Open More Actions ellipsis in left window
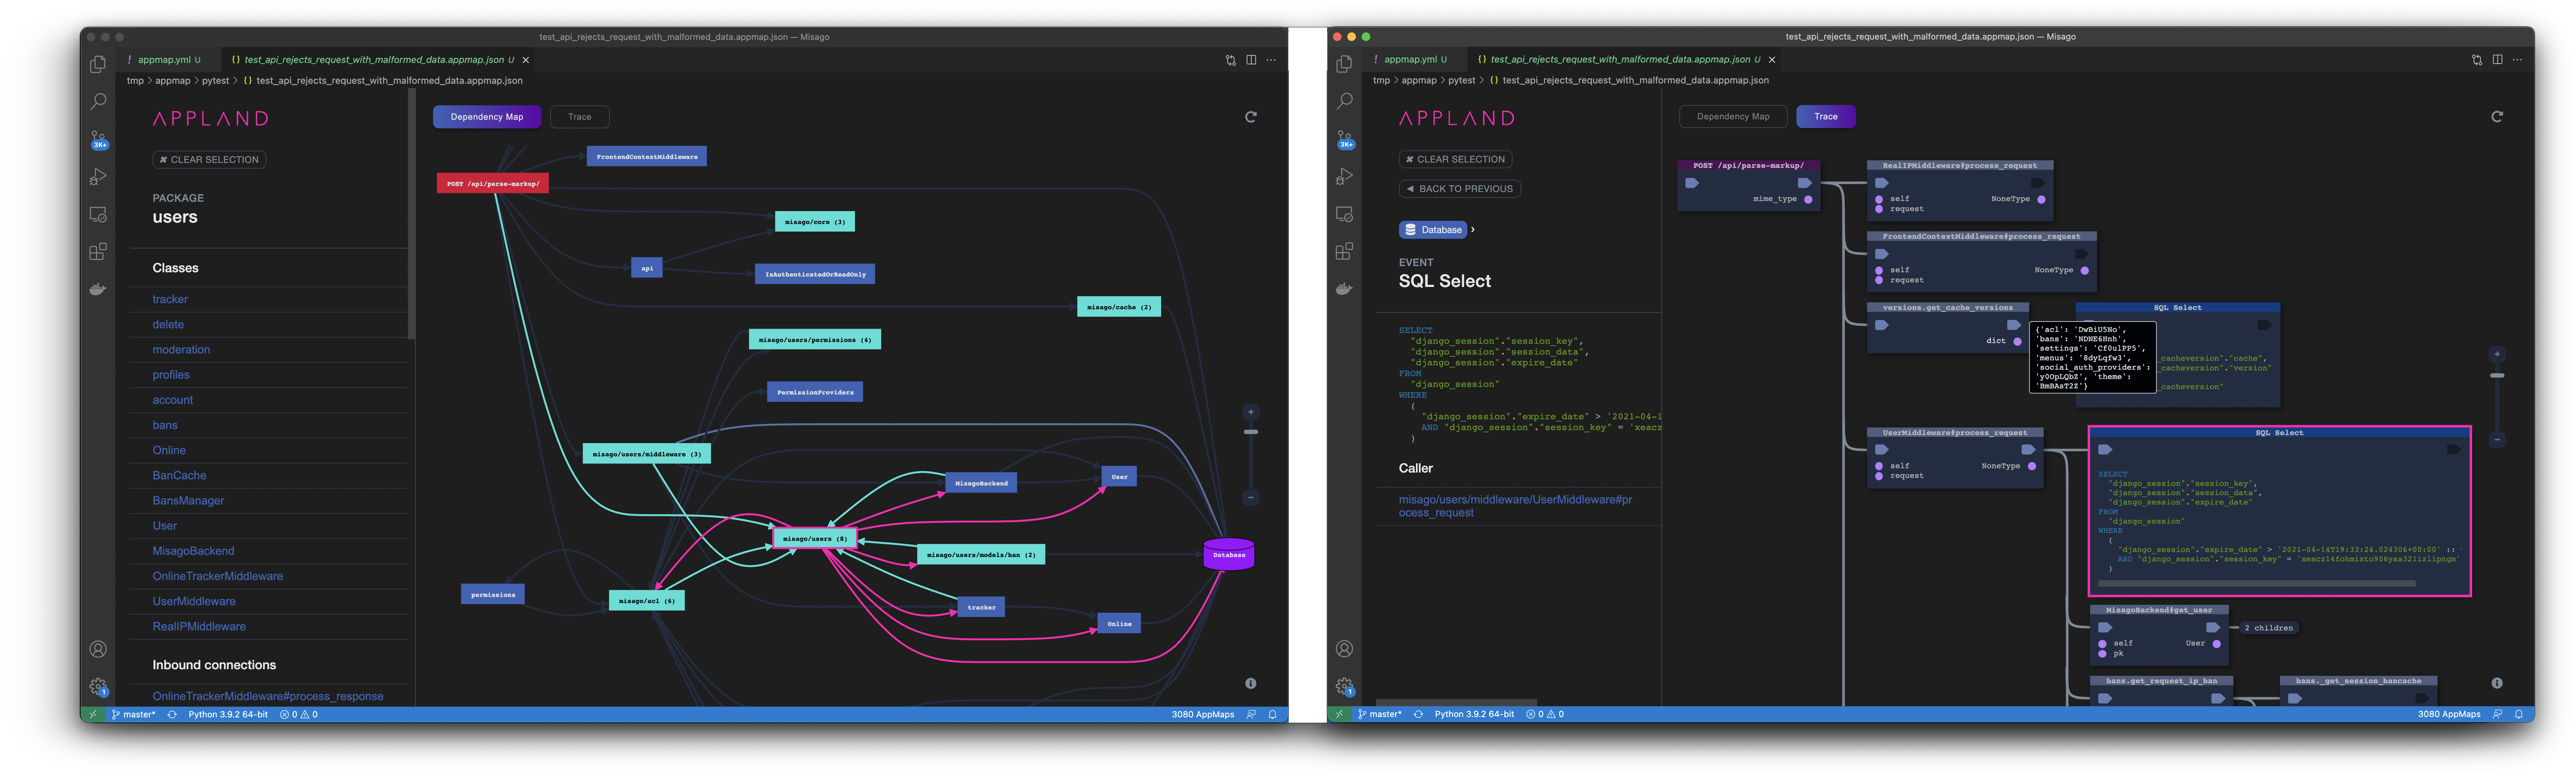This screenshot has height=776, width=2576. (1271, 60)
